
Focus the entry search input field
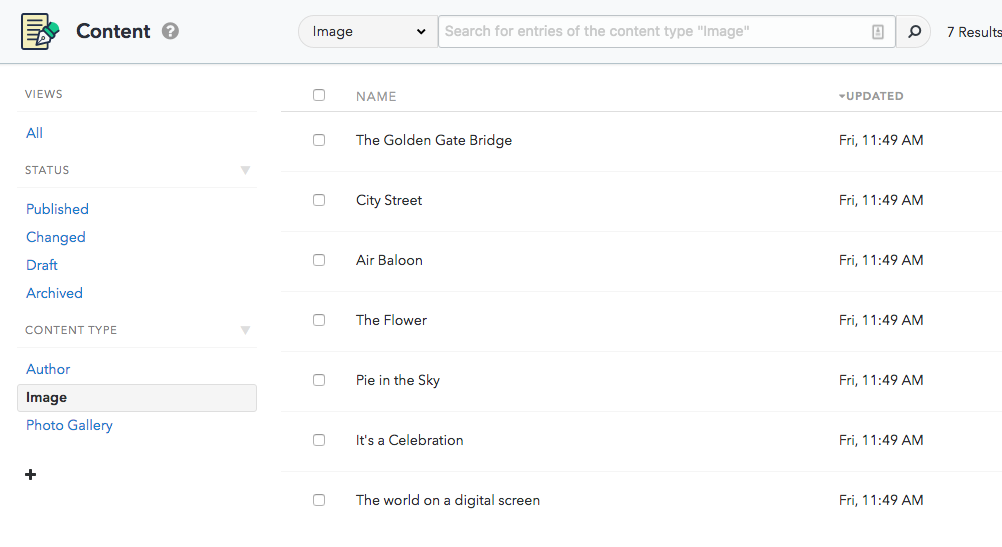tap(655, 31)
